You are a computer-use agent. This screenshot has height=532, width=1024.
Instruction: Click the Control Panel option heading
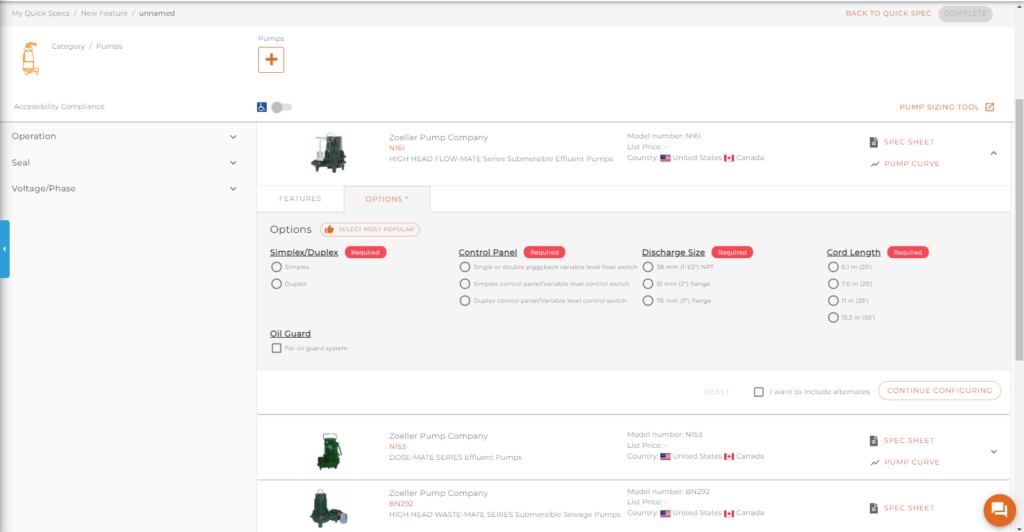click(x=487, y=253)
